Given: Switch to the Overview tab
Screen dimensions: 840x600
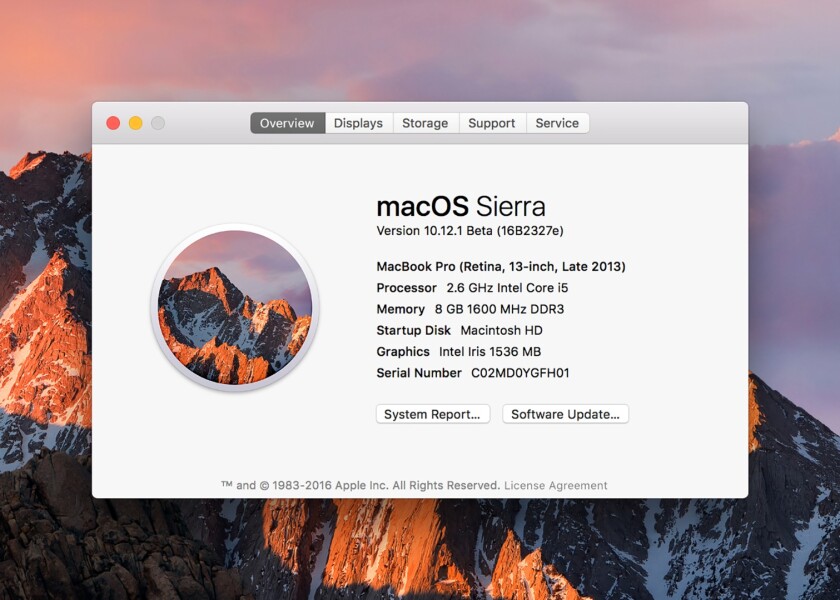Looking at the screenshot, I should click(x=288, y=123).
